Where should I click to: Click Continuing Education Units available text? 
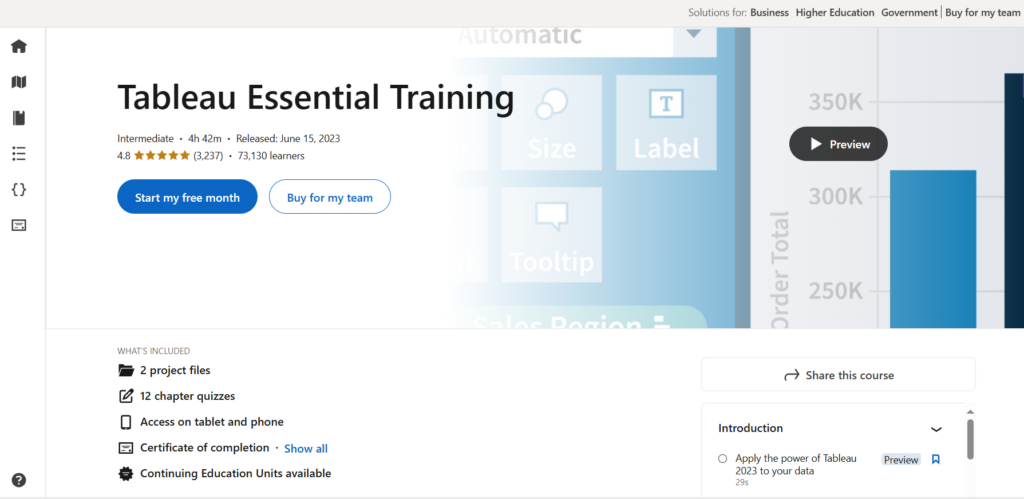coord(235,474)
